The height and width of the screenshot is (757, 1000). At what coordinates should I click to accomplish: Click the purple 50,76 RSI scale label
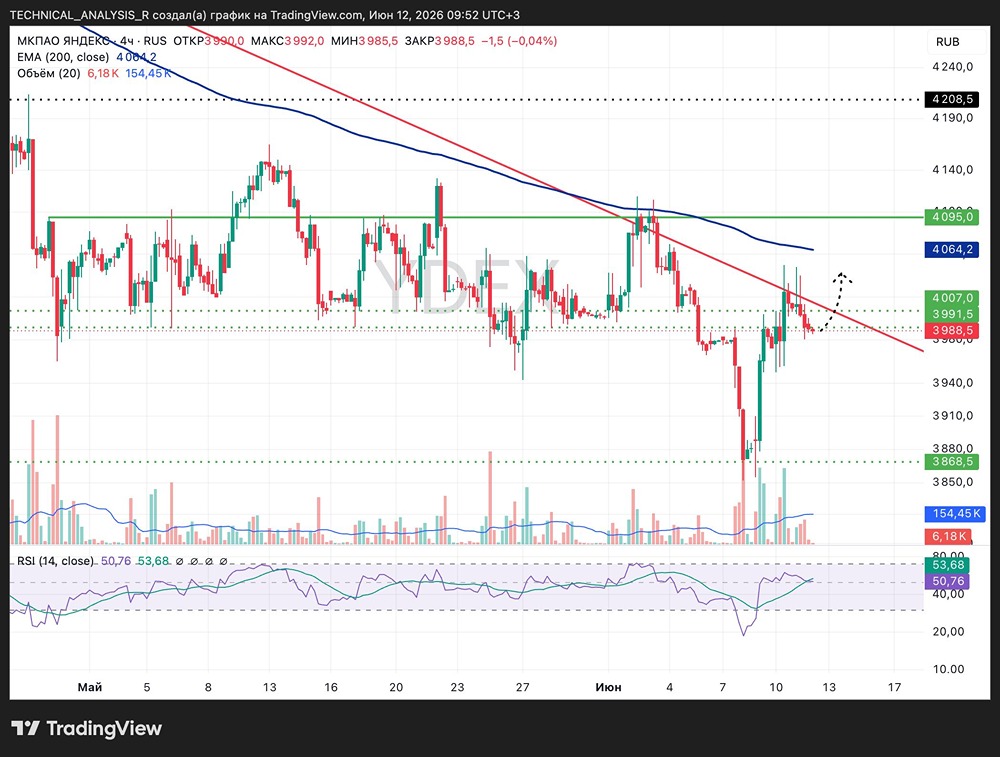pyautogui.click(x=947, y=581)
